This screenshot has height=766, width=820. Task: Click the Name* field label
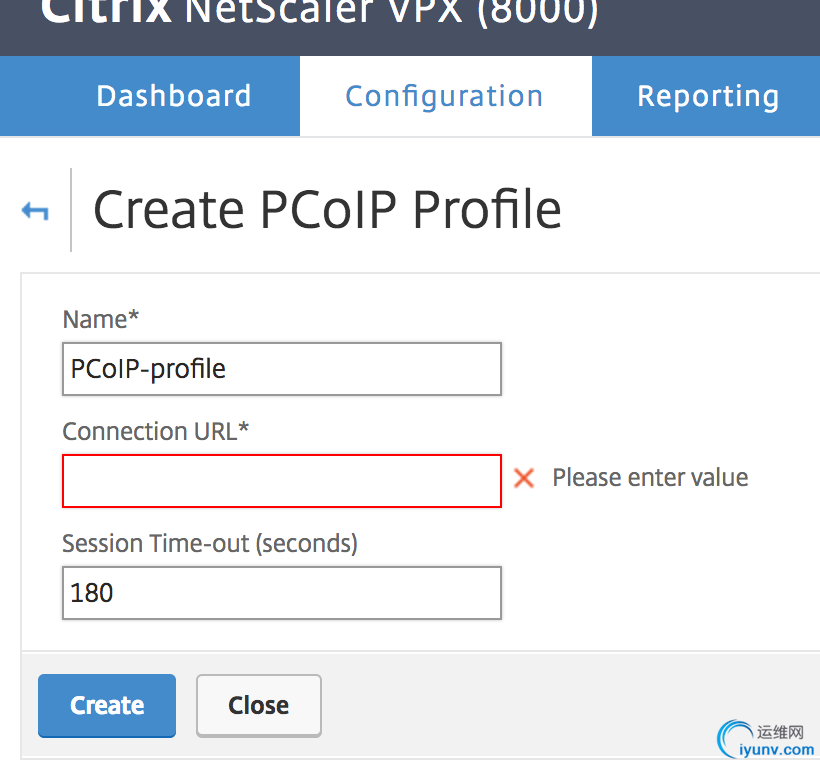tap(101, 319)
